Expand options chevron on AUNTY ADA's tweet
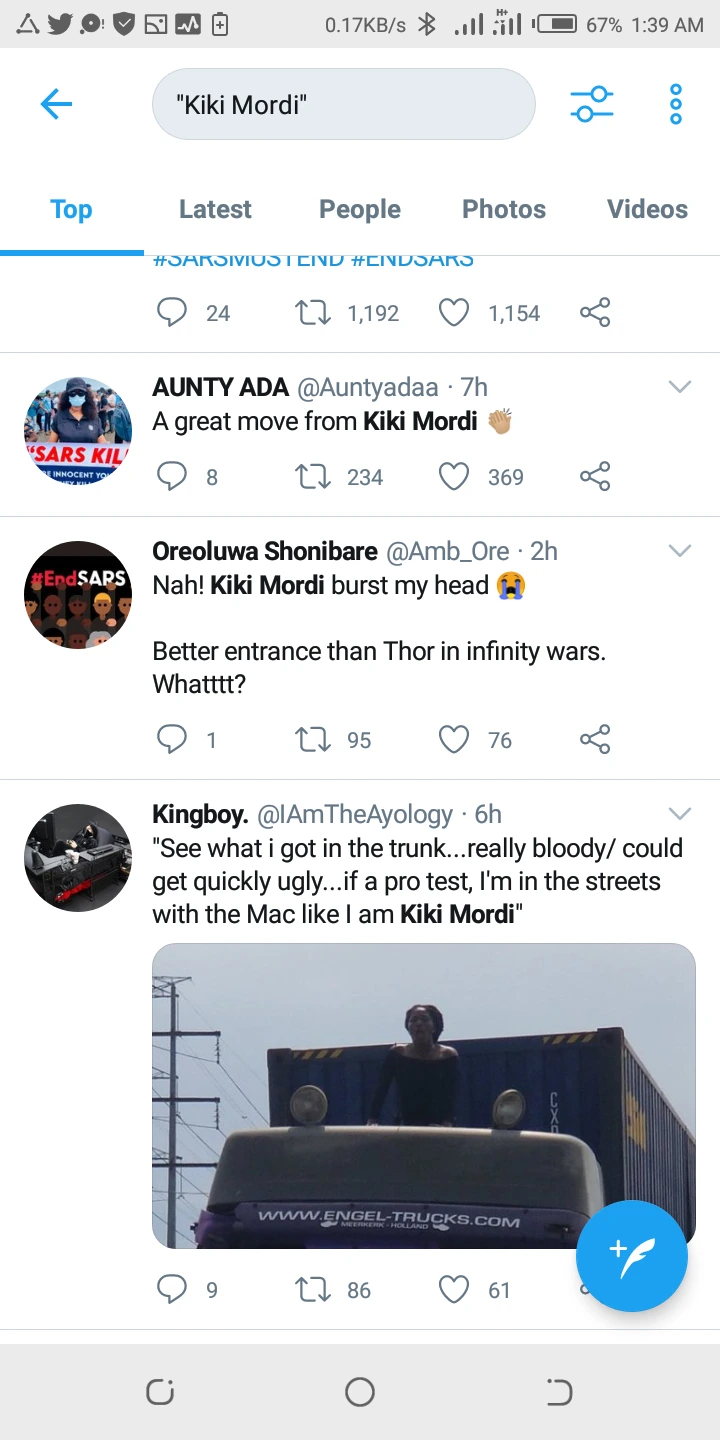 680,387
